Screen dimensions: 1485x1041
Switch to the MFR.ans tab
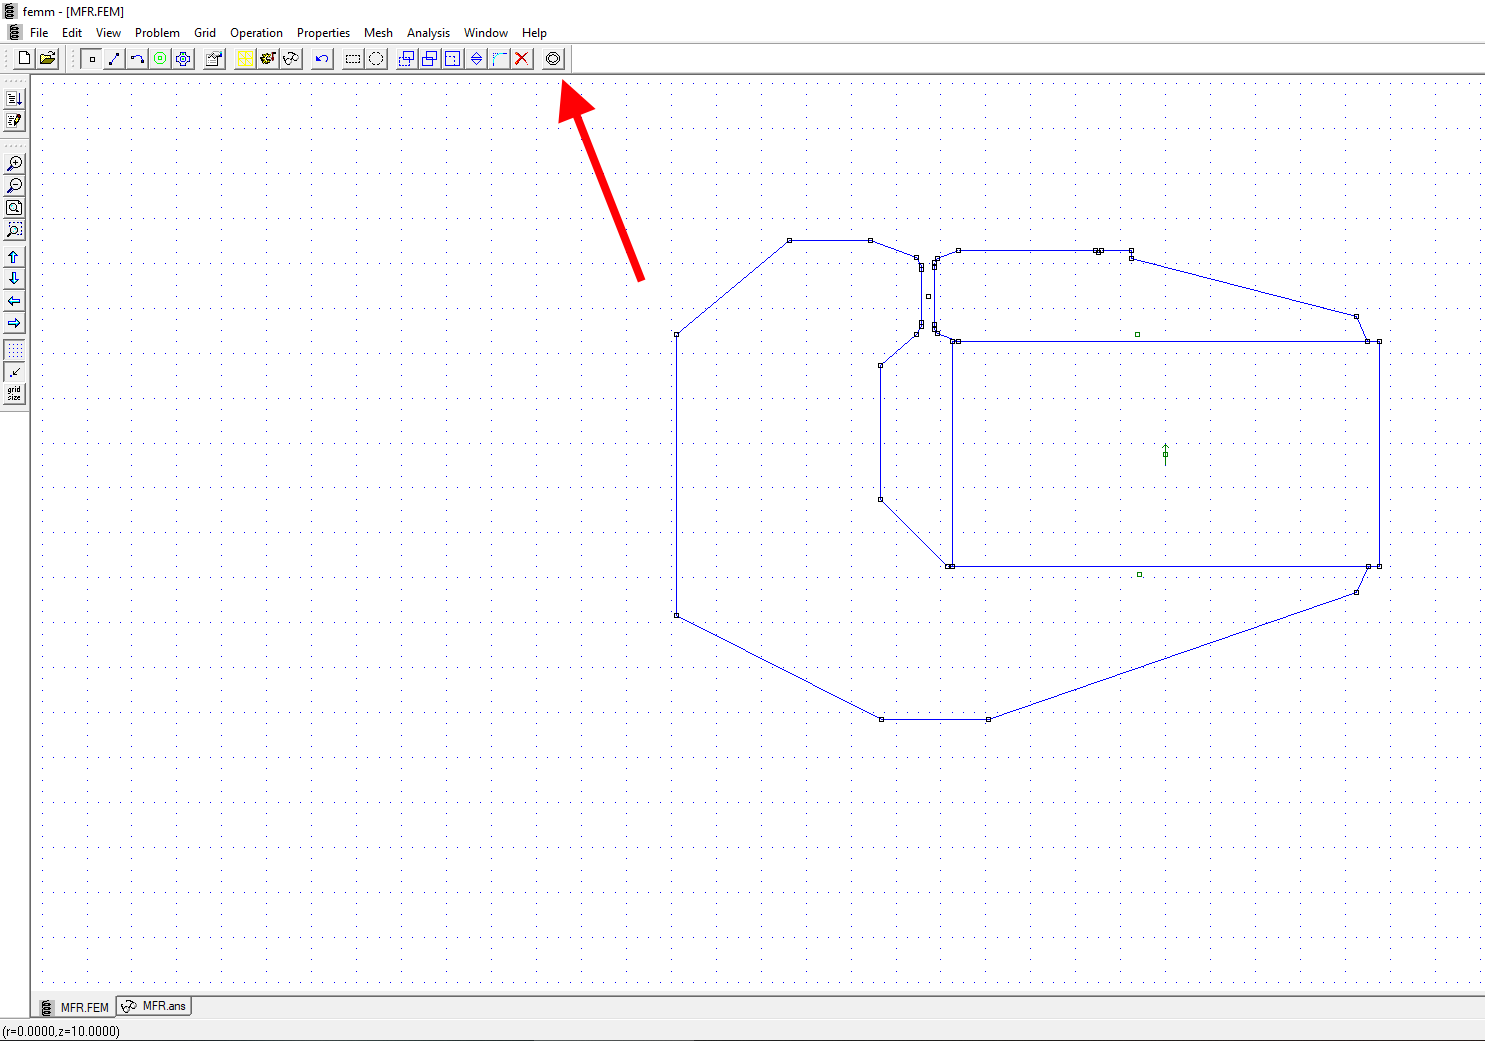(x=154, y=1006)
